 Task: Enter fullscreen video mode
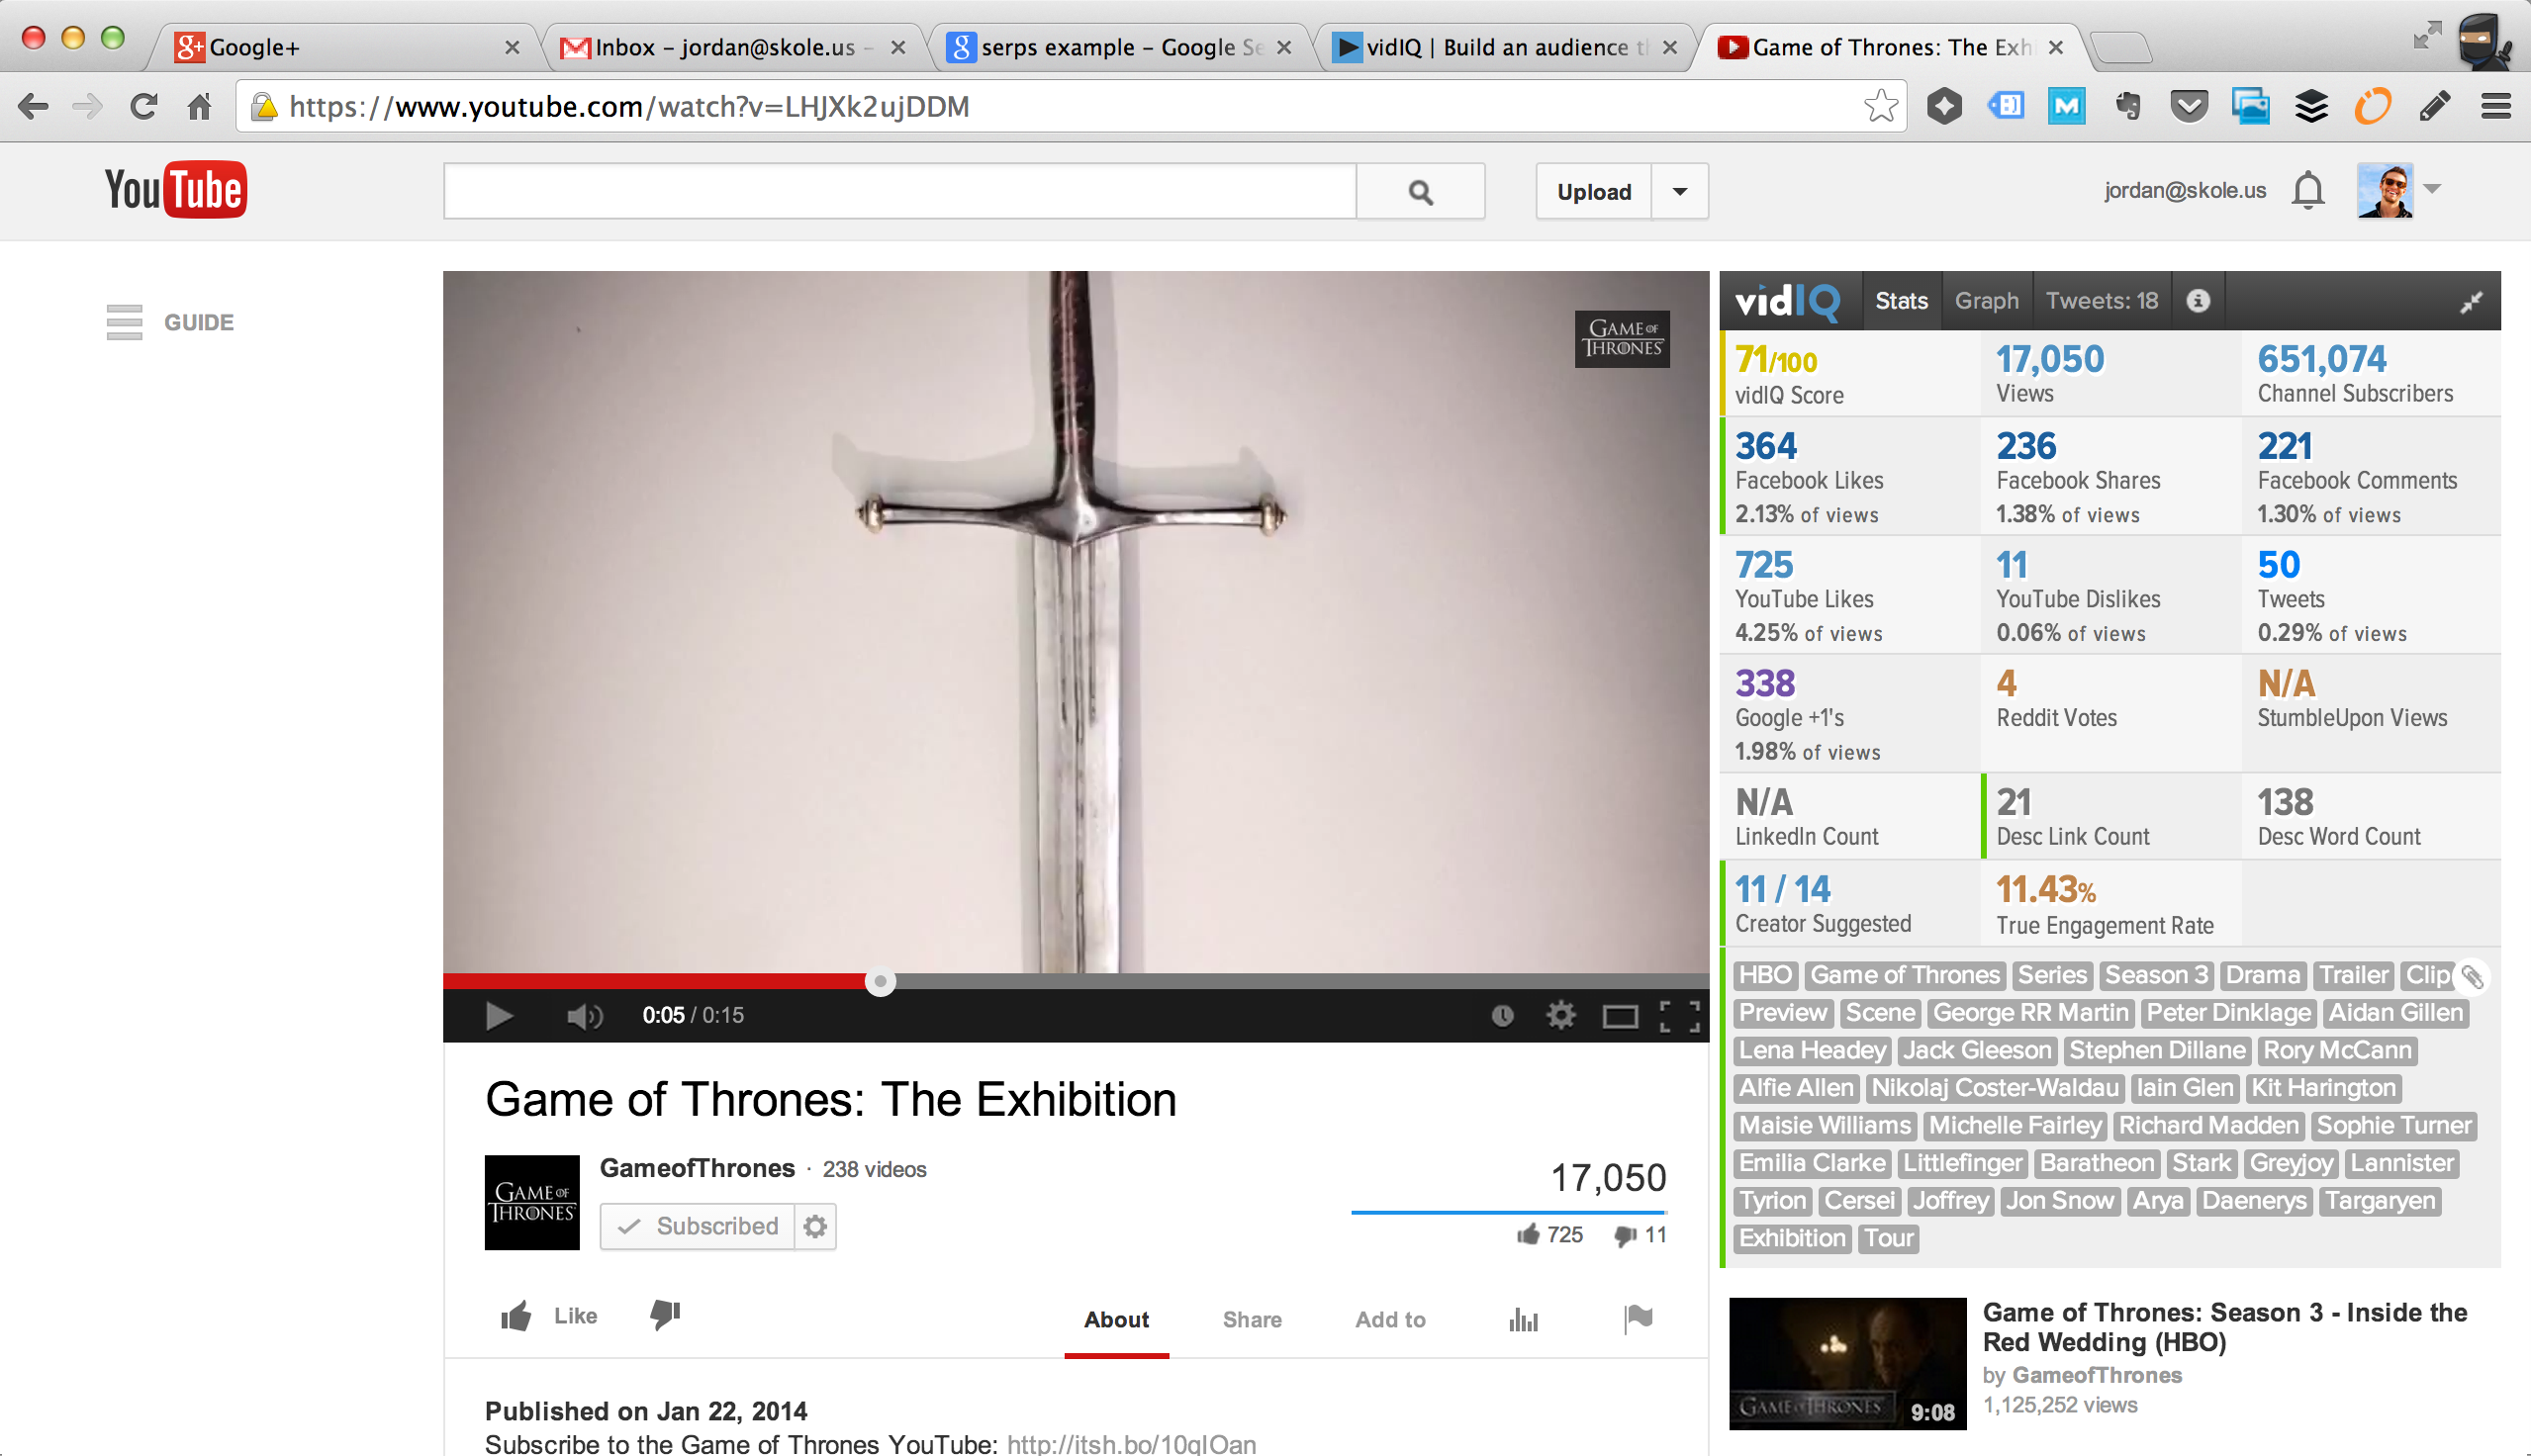(1679, 1016)
